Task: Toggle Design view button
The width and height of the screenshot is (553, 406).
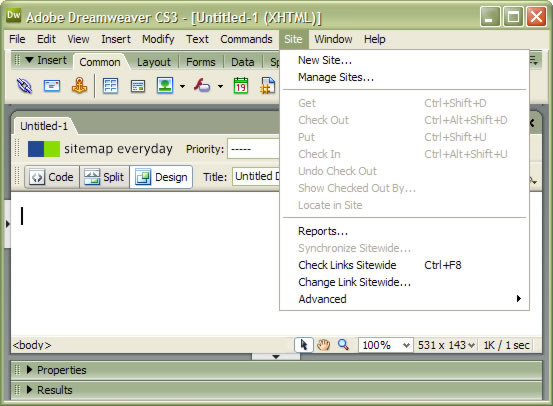Action: pyautogui.click(x=161, y=177)
